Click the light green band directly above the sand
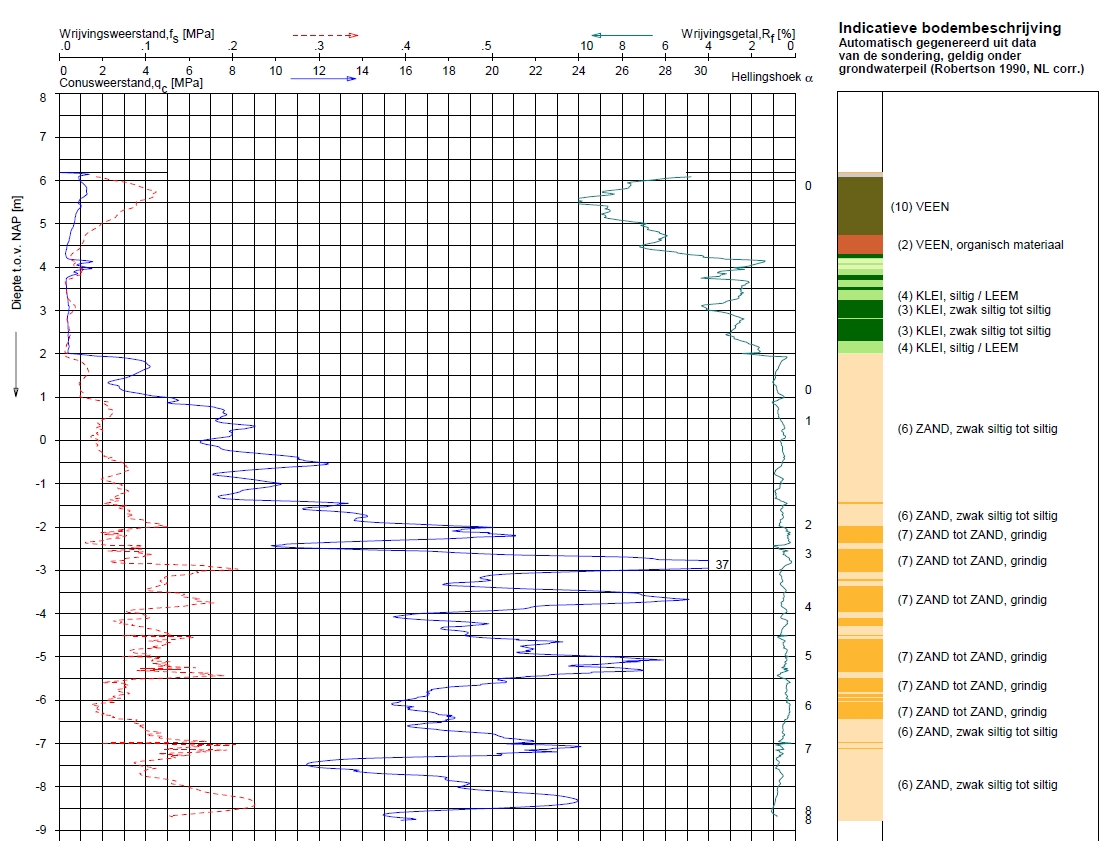 click(x=860, y=347)
